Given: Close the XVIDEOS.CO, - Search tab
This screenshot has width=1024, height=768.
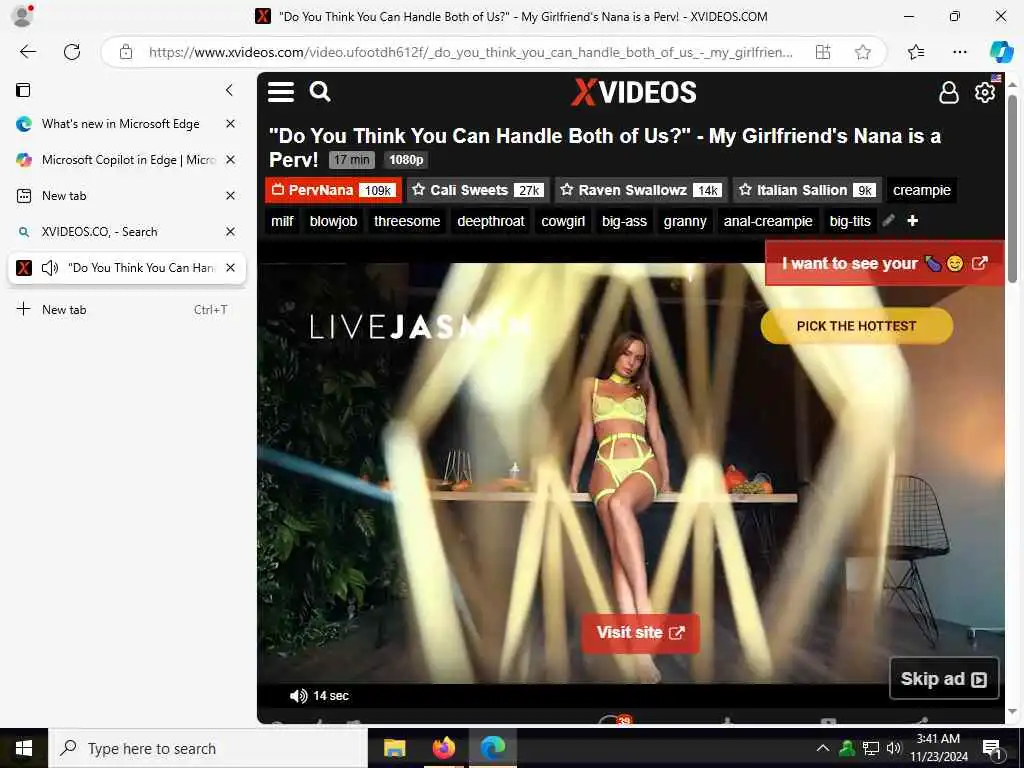Looking at the screenshot, I should pyautogui.click(x=231, y=231).
